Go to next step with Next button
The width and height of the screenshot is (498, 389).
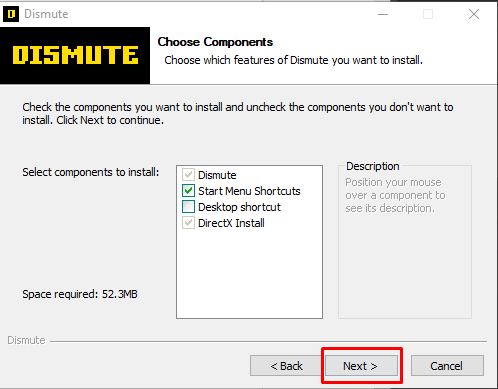pos(361,366)
